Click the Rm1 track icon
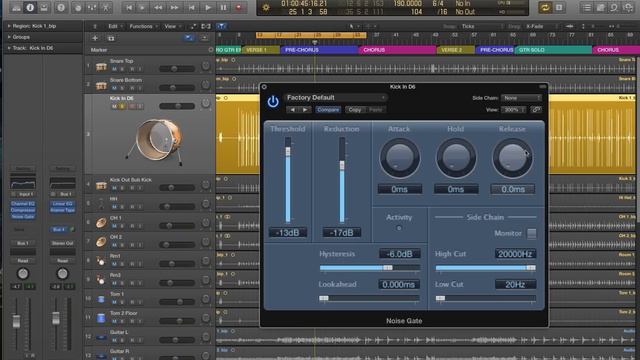Image resolution: width=640 pixels, height=360 pixels. [x=101, y=261]
